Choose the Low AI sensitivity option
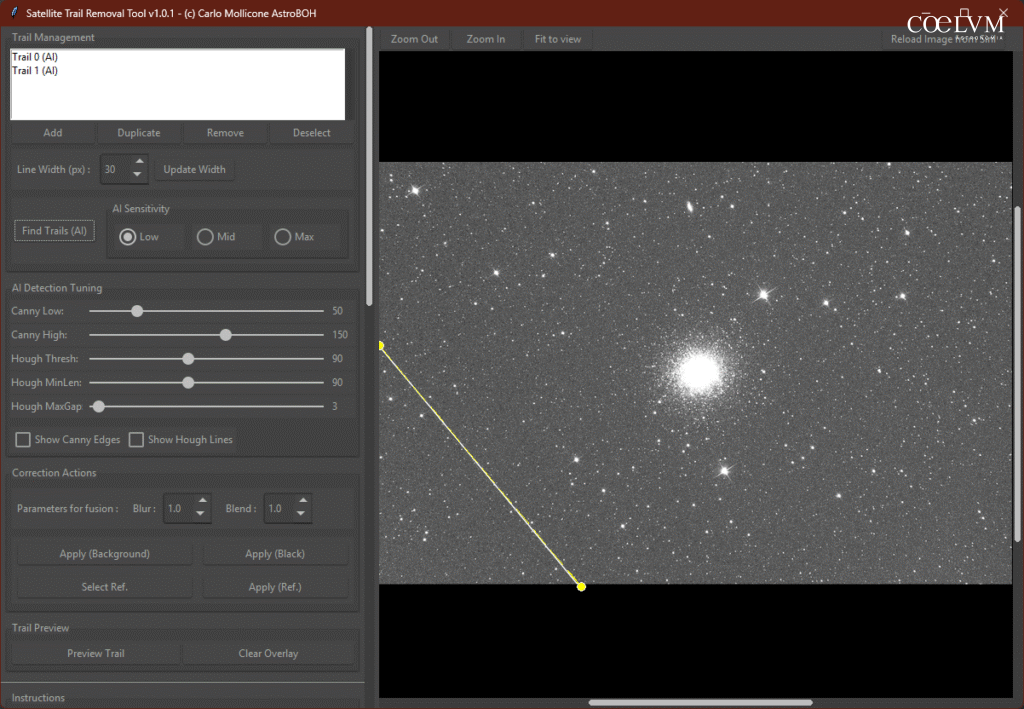Screen dimensions: 1024x709 tap(127, 237)
